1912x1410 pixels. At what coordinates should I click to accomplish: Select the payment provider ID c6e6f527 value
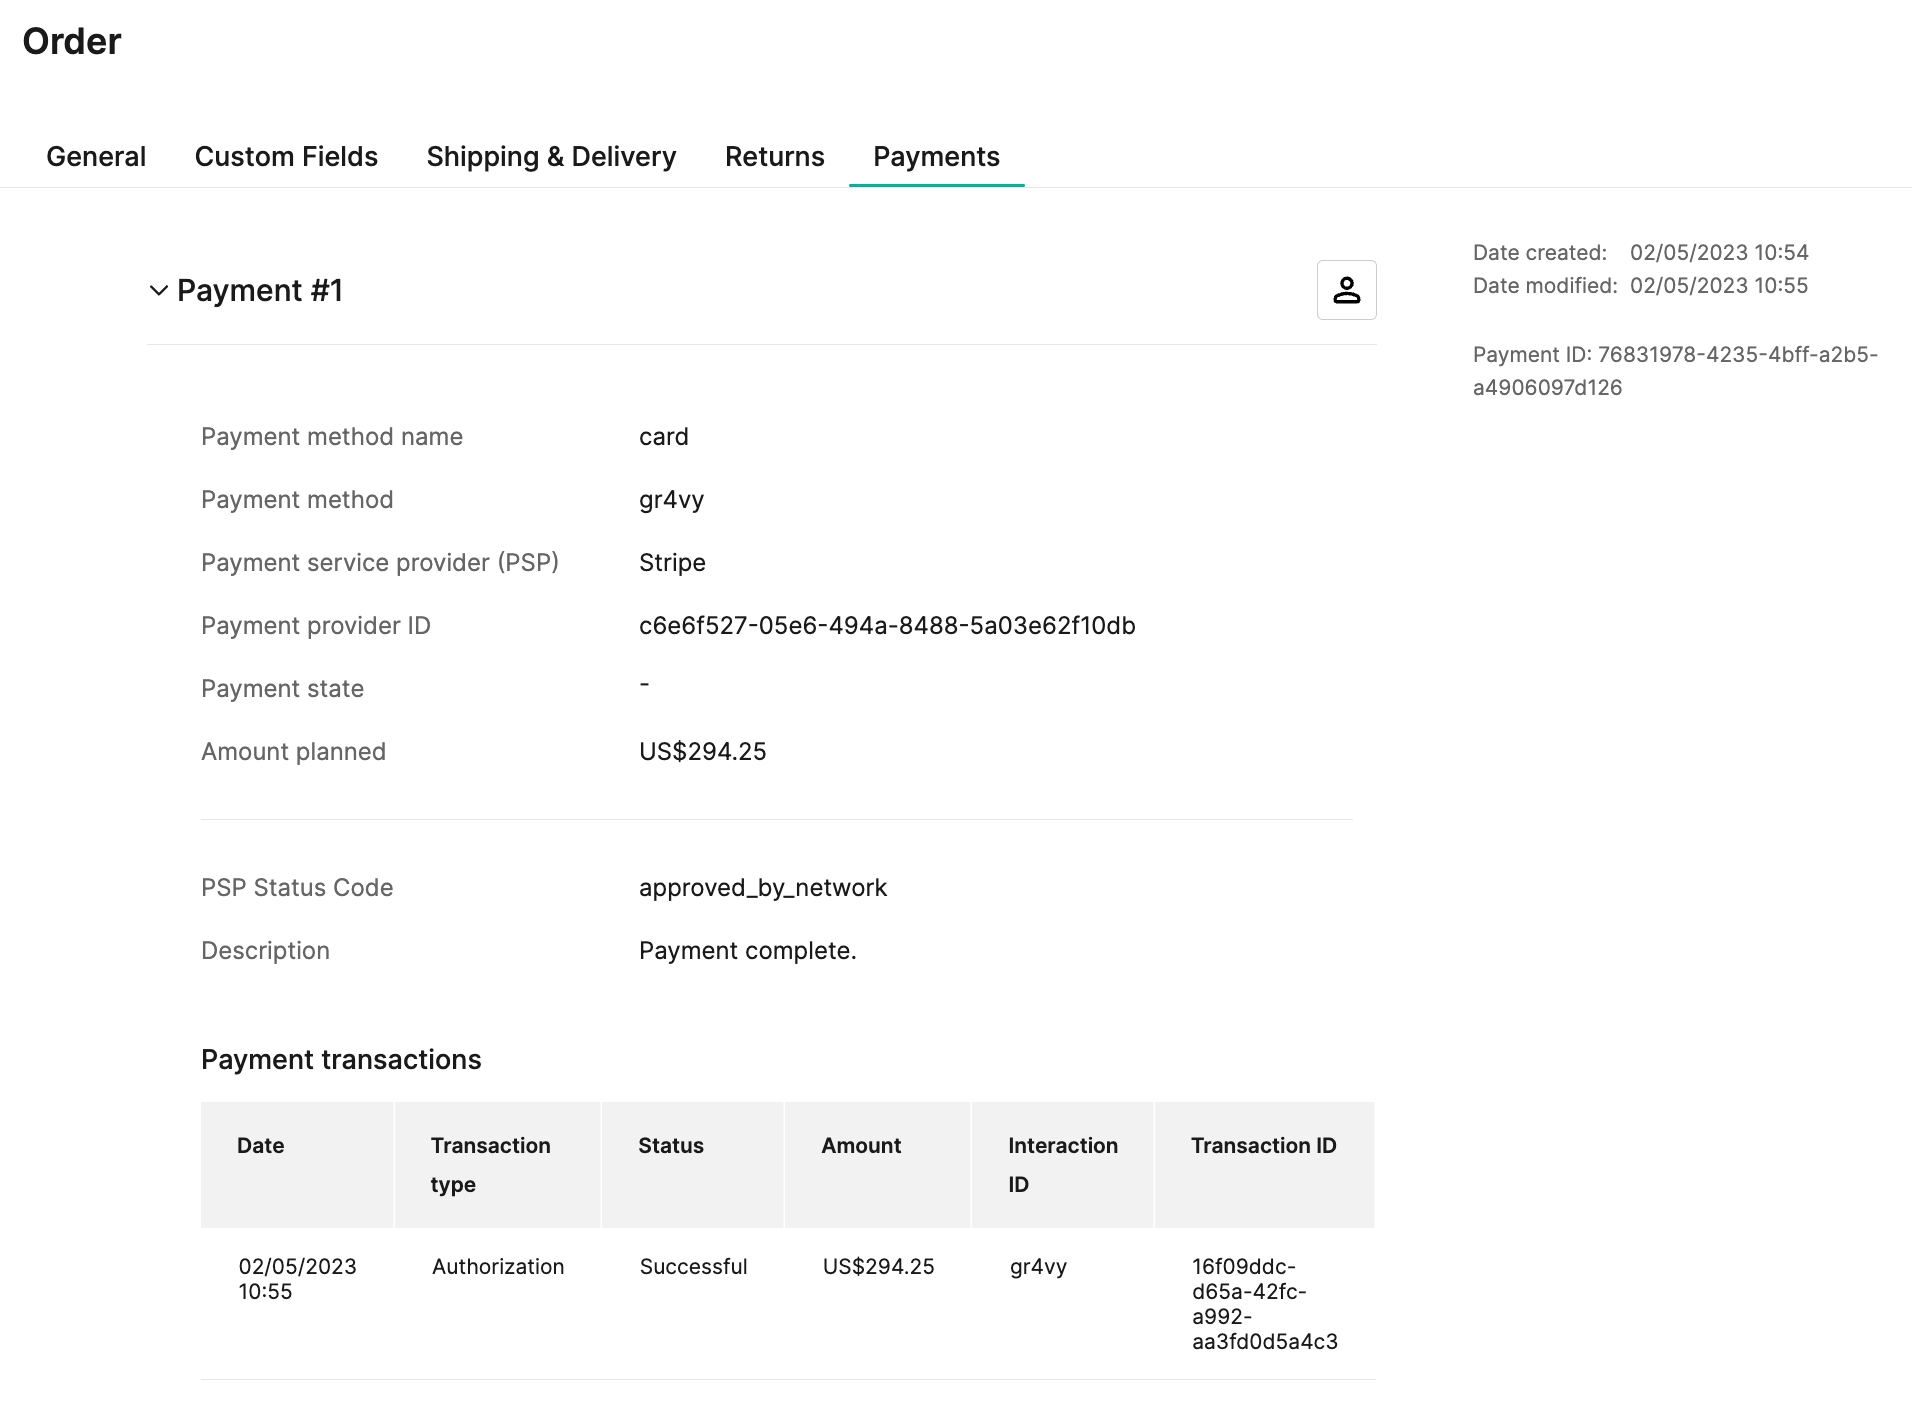pos(887,626)
